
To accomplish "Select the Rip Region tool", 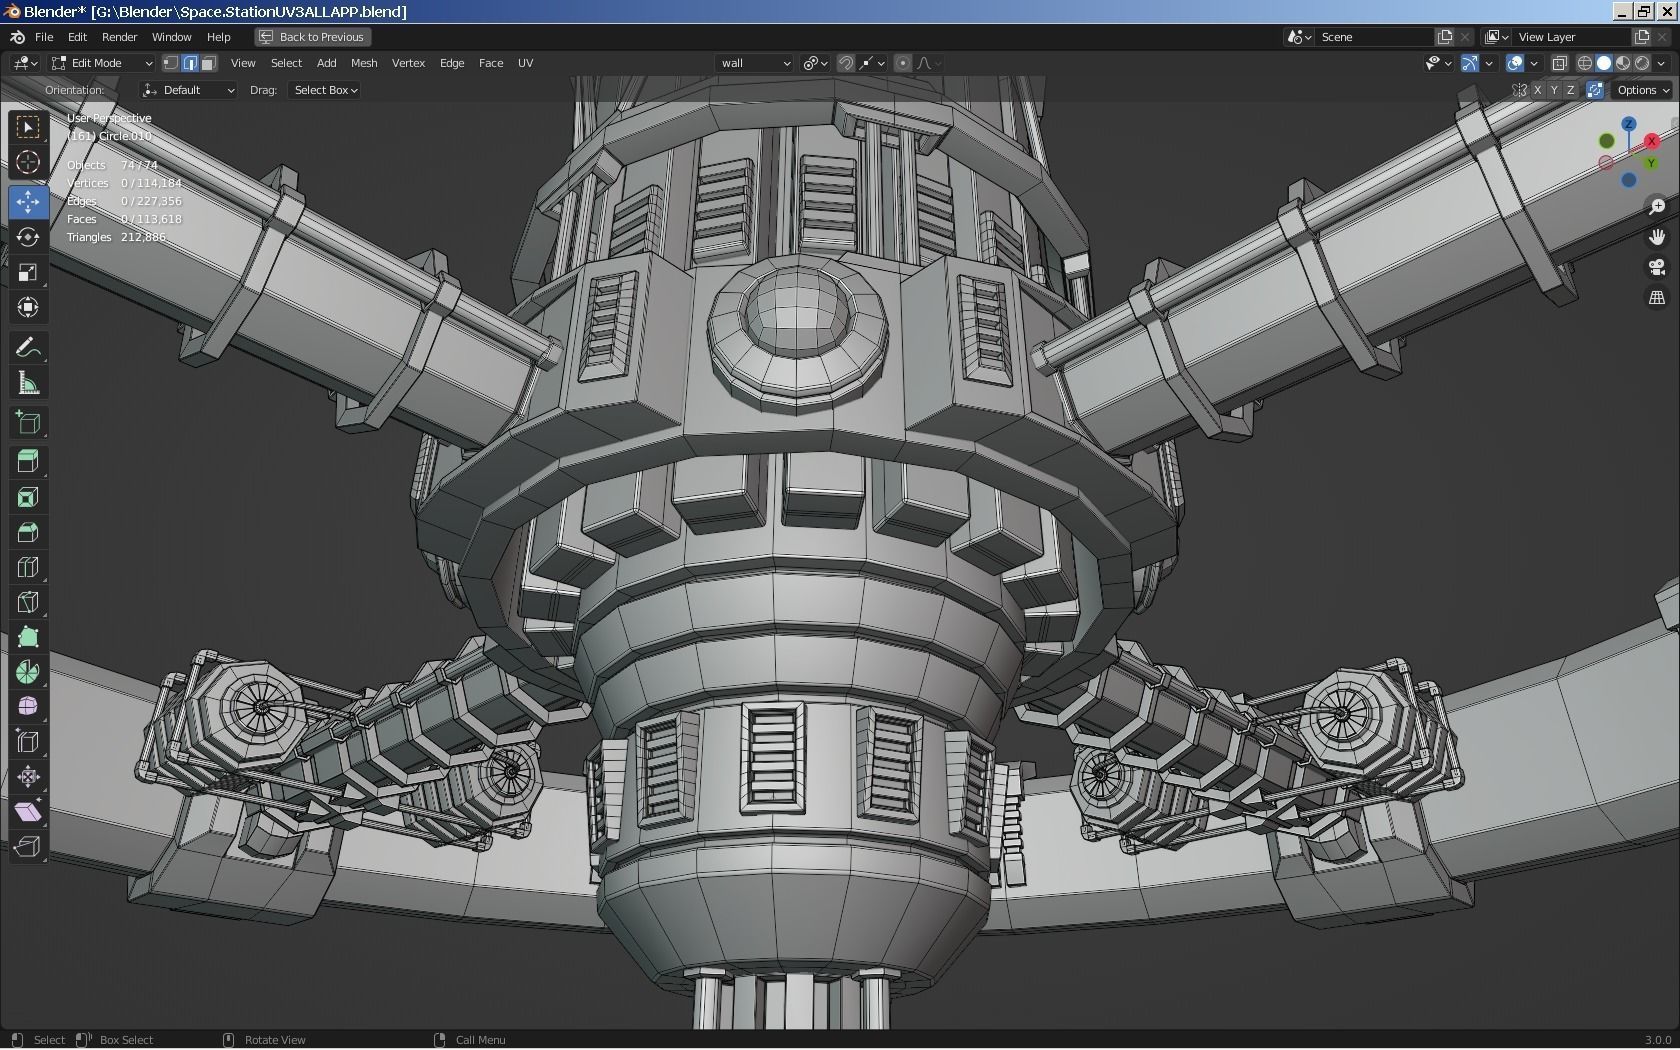I will pos(28,847).
